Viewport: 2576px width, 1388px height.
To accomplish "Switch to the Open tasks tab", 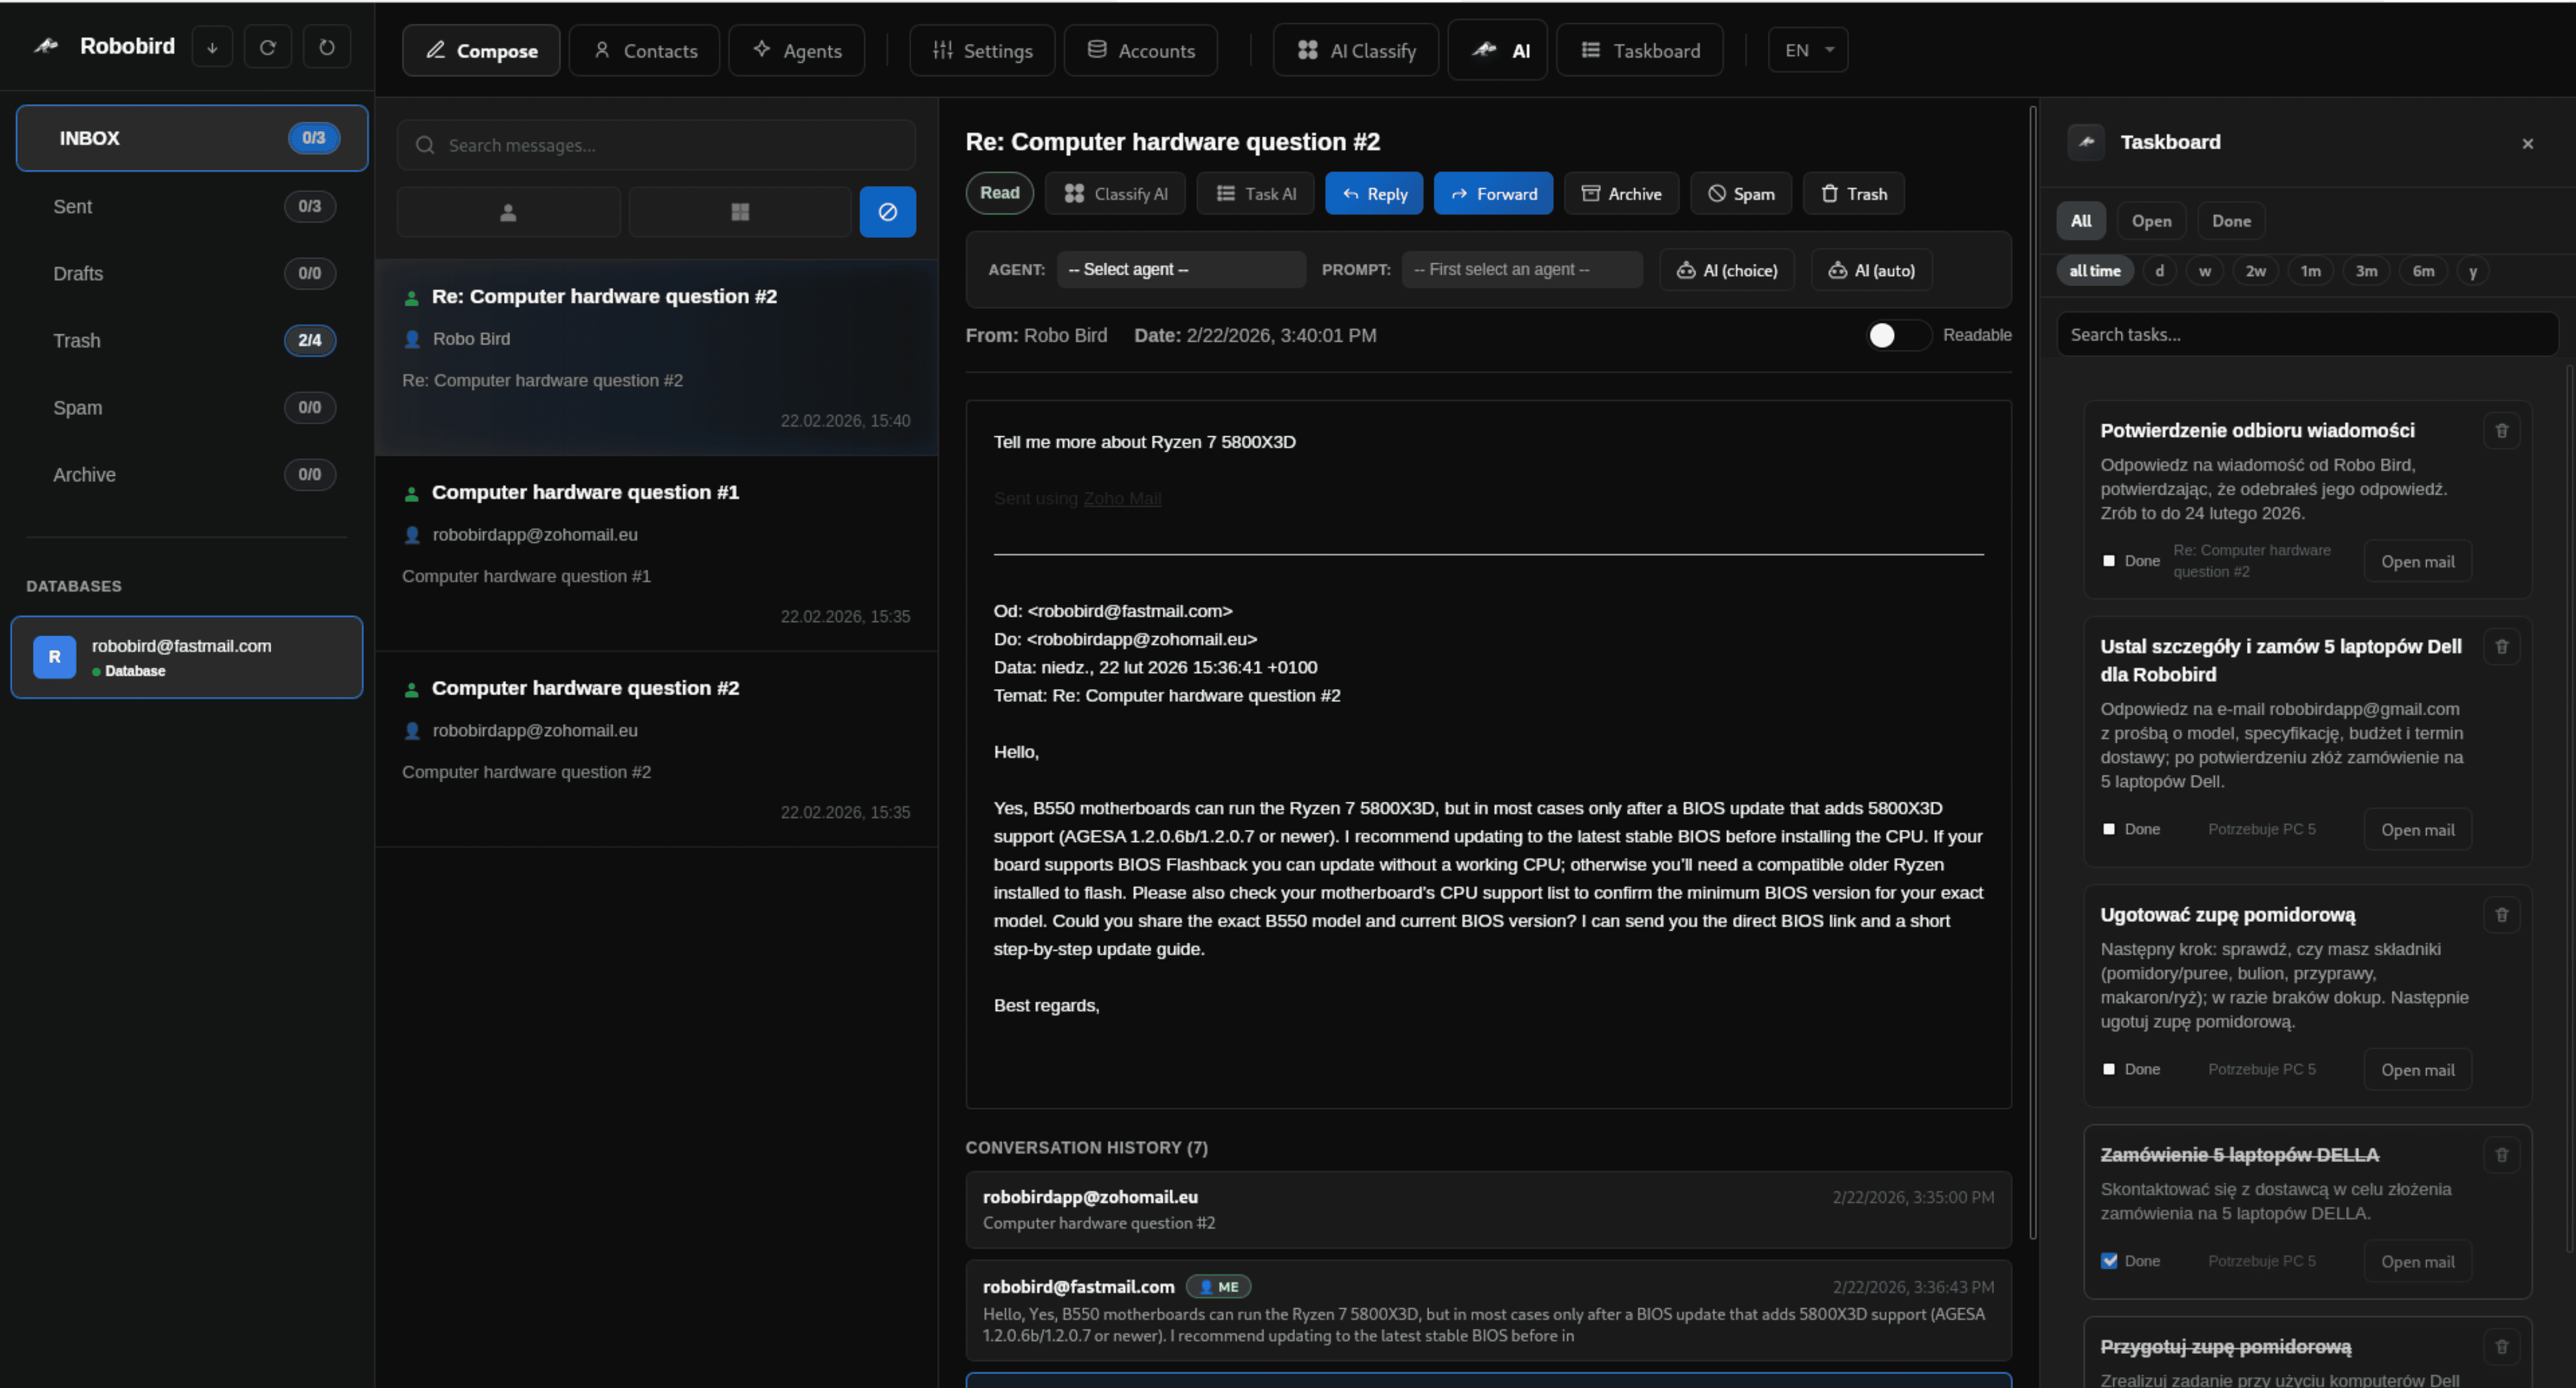I will tap(2150, 221).
